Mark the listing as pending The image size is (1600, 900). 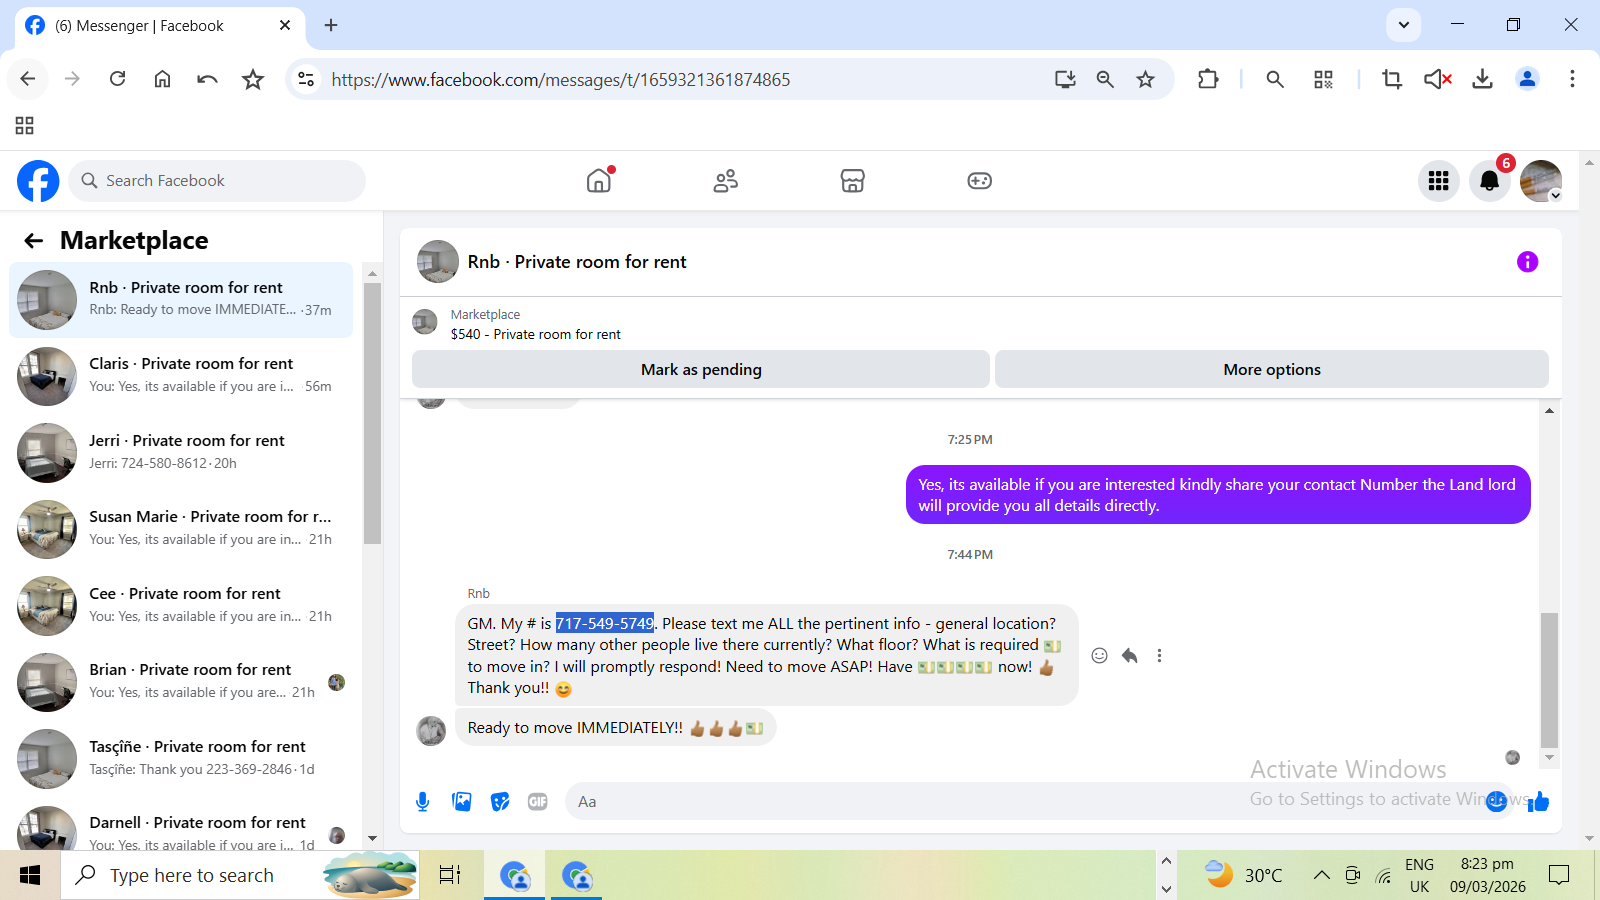[x=701, y=369]
